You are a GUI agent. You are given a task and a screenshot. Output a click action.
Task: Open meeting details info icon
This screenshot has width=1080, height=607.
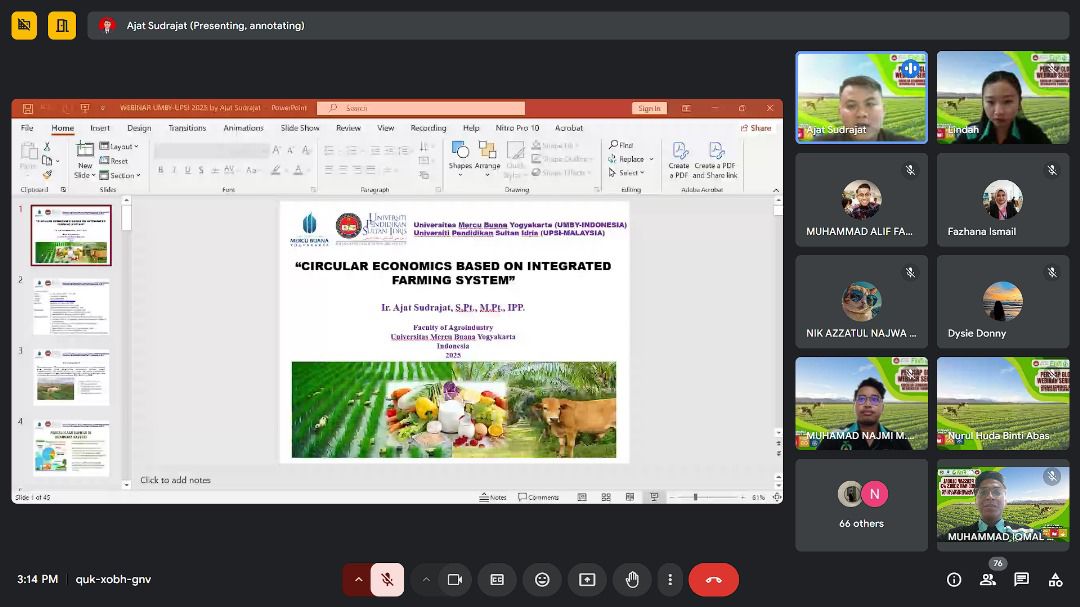(954, 579)
